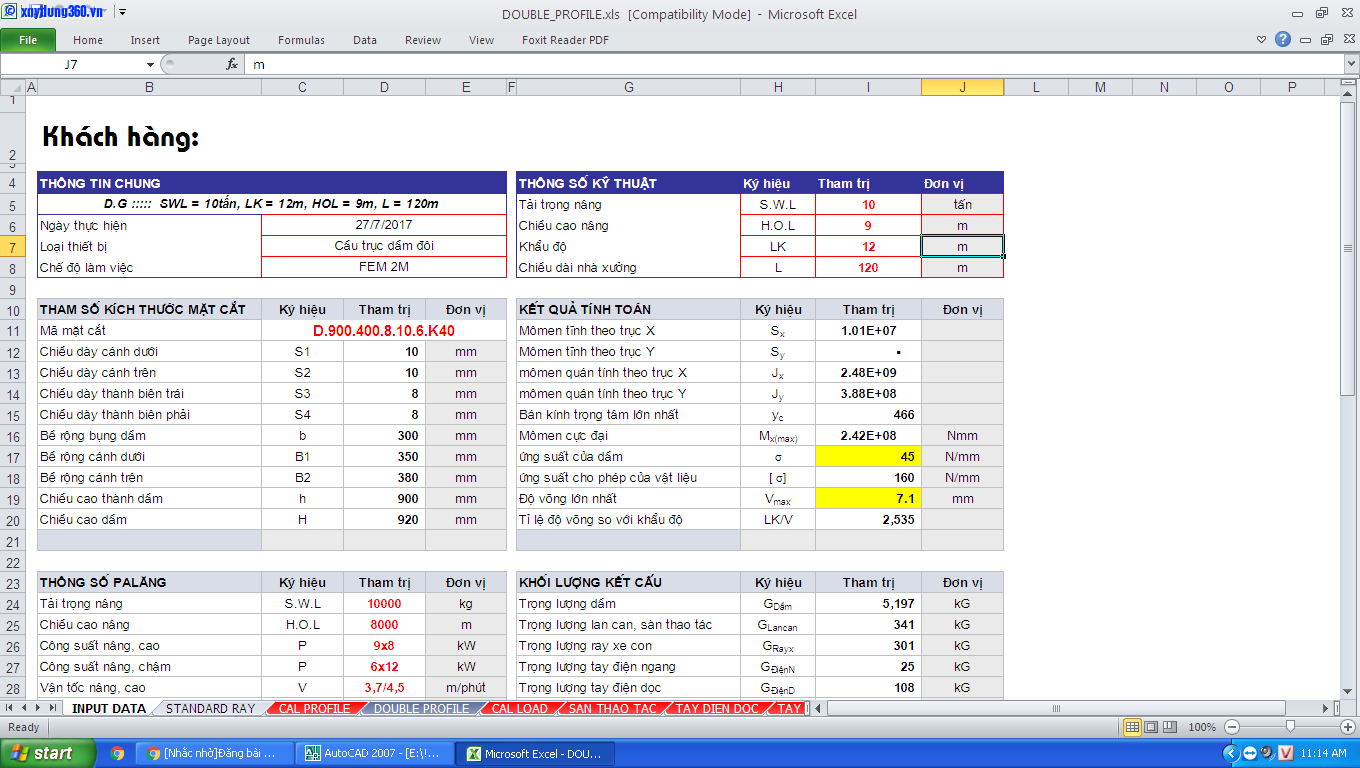Select column J header

point(962,87)
